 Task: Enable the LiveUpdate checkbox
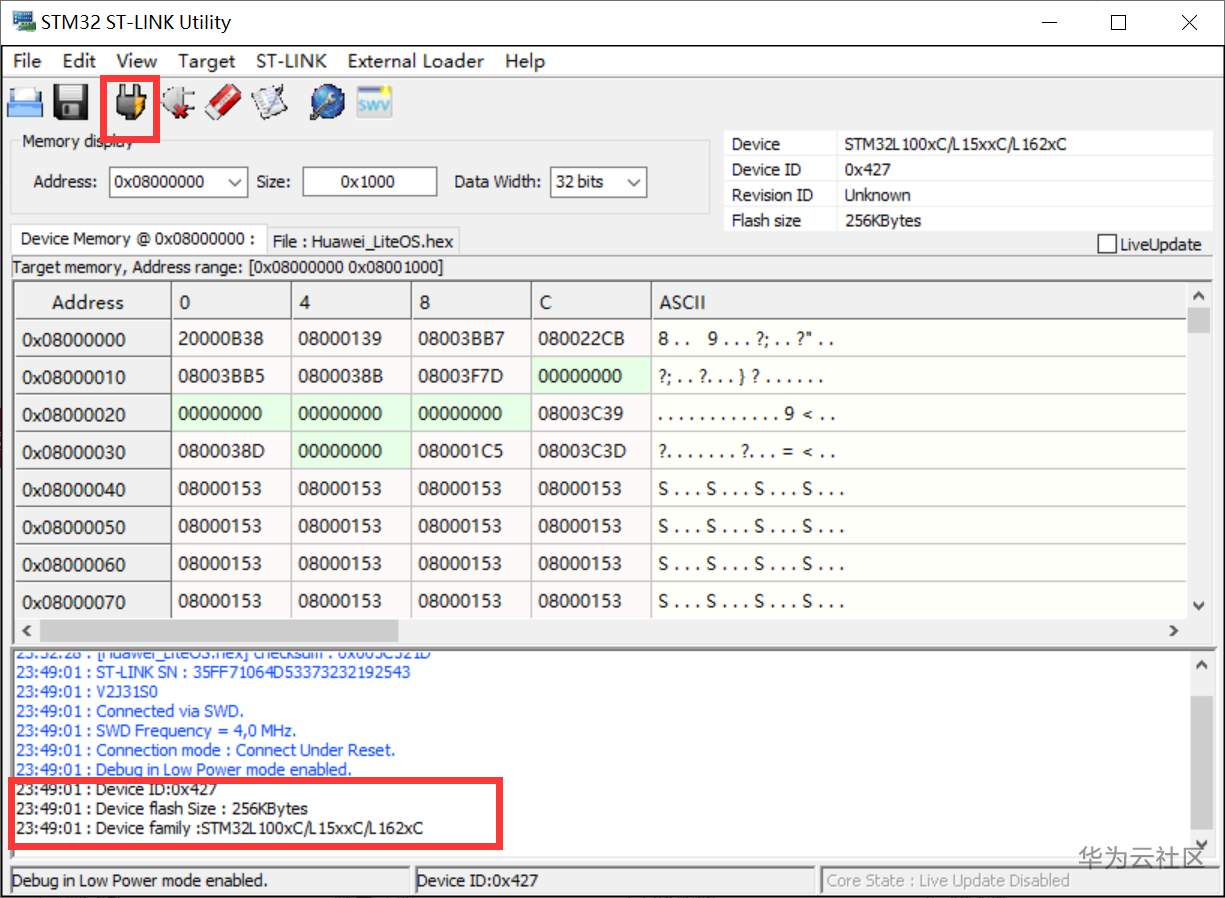tap(1107, 244)
